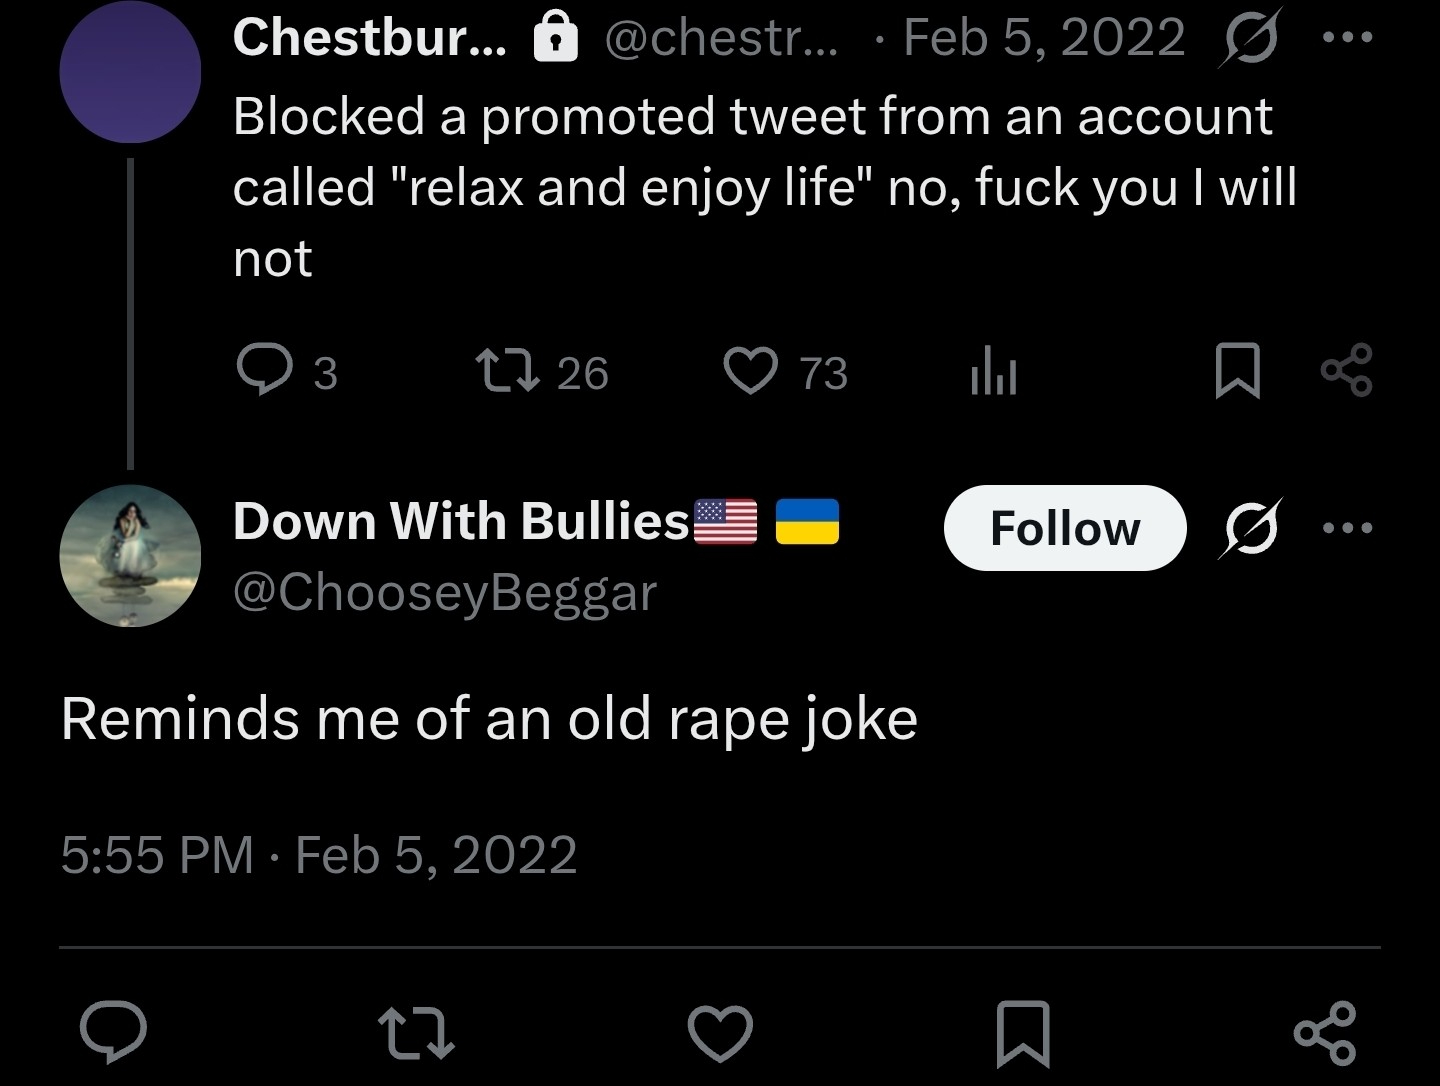Open @ChooseyBeggar profile handle
Viewport: 1440px width, 1086px height.
point(445,592)
